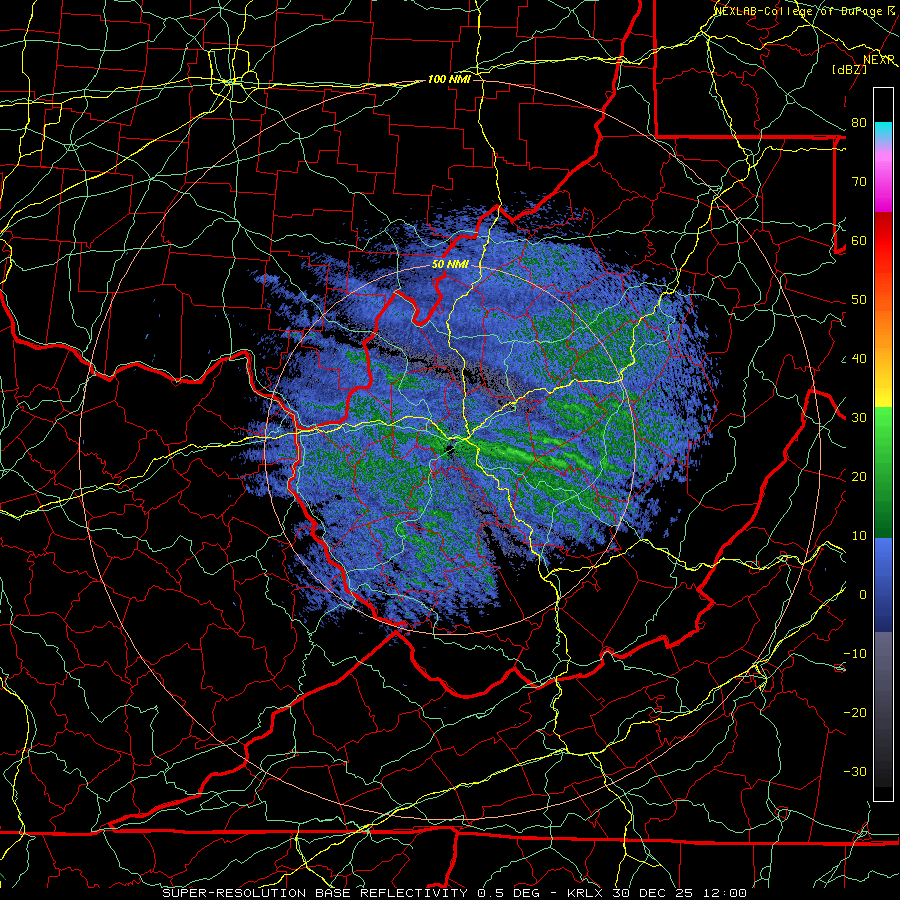Click the "[dBZ]" unit label
The image size is (900, 900).
pos(849,69)
